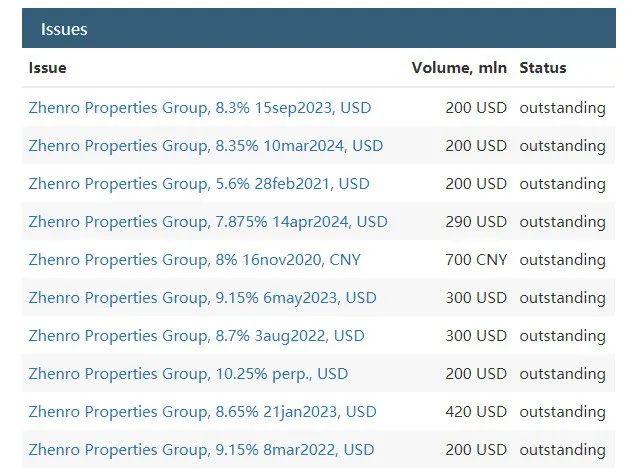Open the 8.65% 21jan2023 USD bond link
Viewport: 639px width, 475px height.
pos(203,412)
